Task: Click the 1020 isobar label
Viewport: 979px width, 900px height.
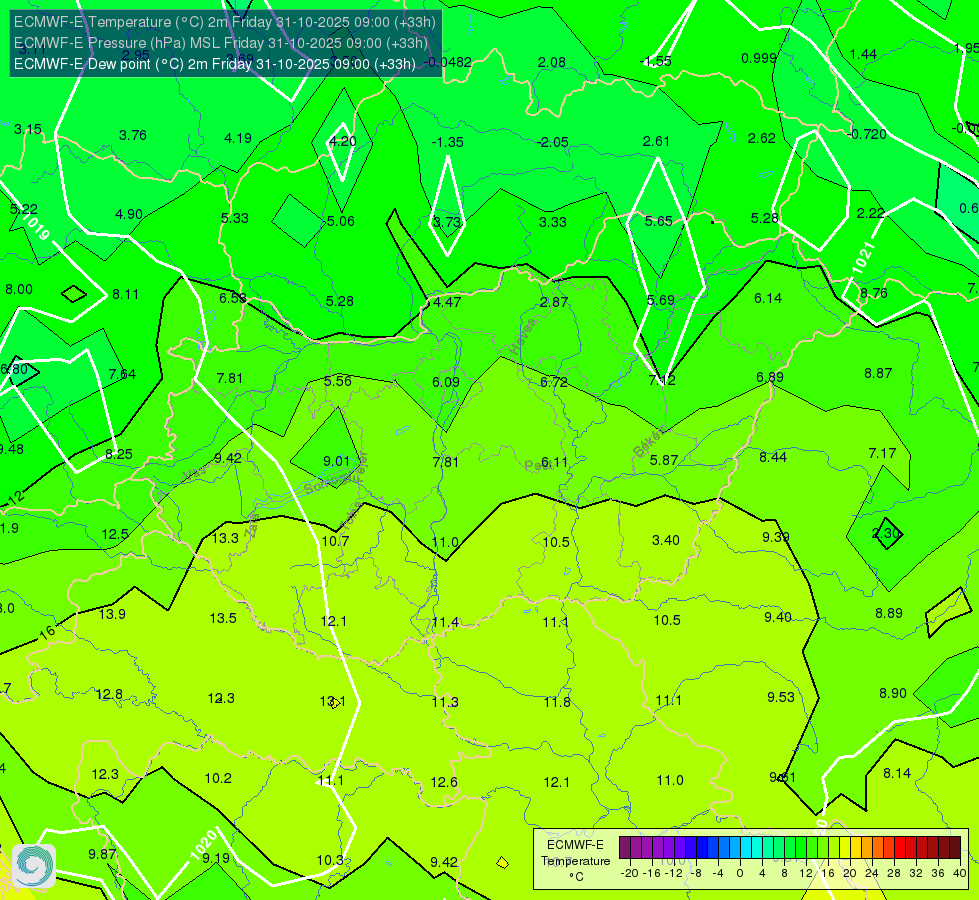Action: (203, 844)
